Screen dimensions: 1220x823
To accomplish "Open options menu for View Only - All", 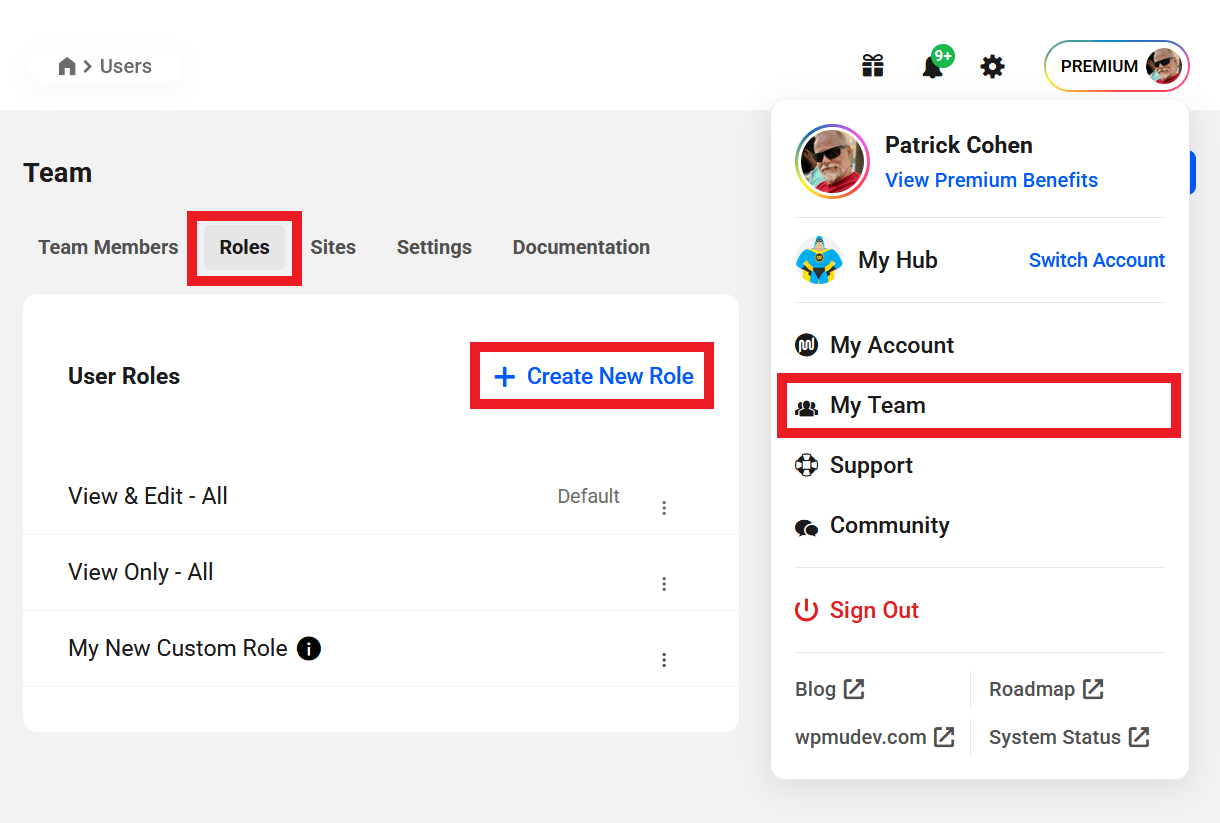I will point(664,584).
